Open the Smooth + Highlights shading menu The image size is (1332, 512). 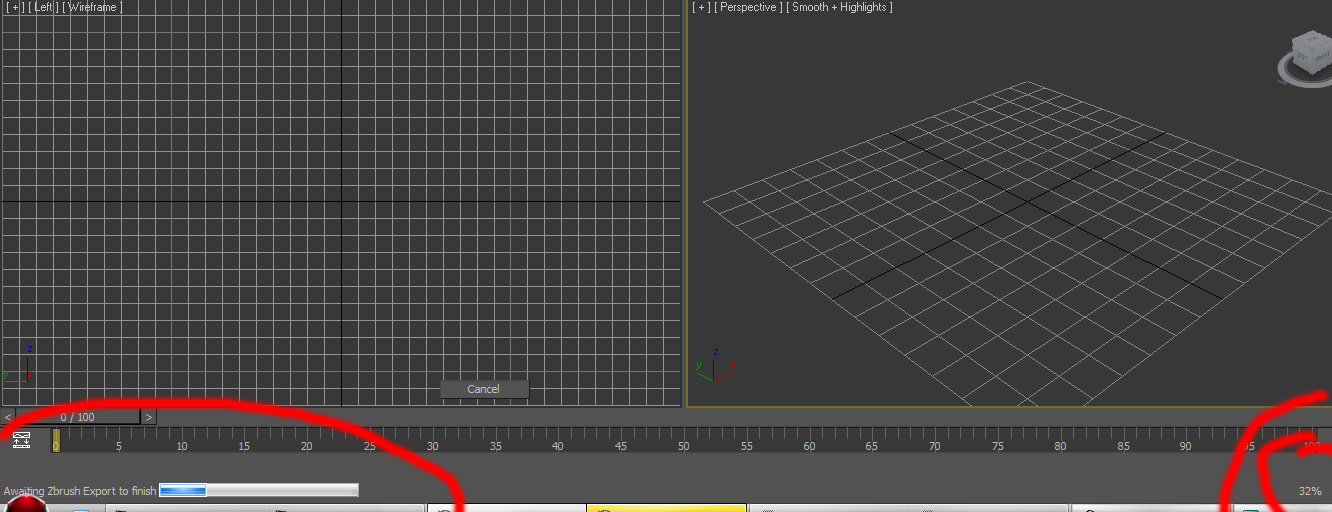[x=839, y=8]
